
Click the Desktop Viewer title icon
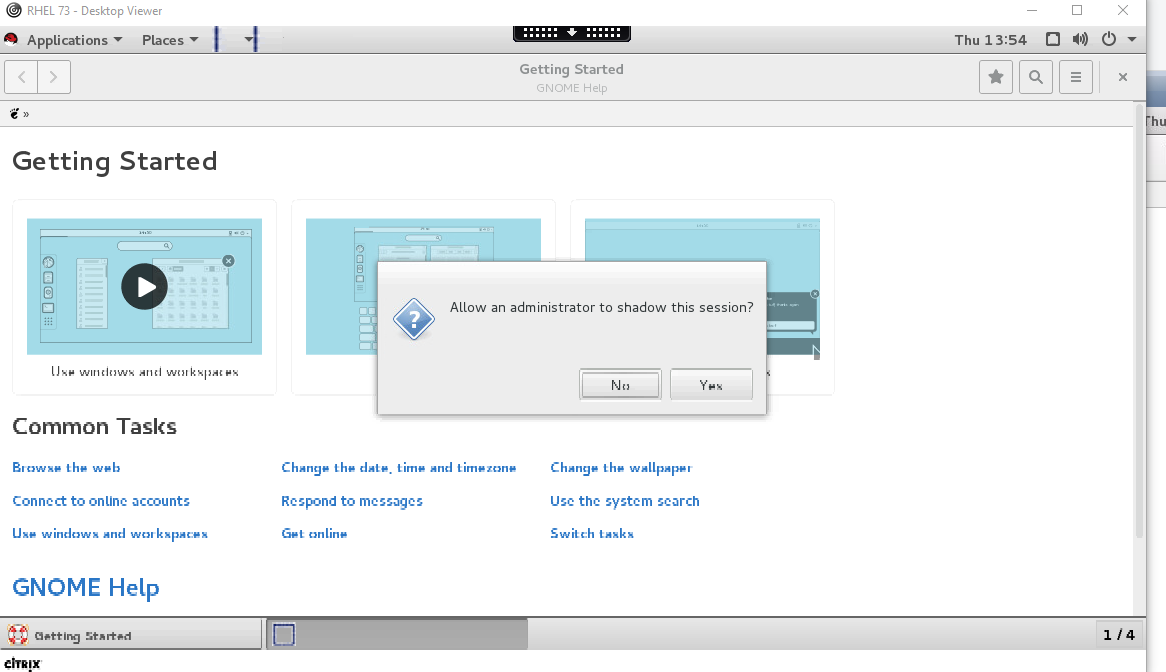point(13,10)
